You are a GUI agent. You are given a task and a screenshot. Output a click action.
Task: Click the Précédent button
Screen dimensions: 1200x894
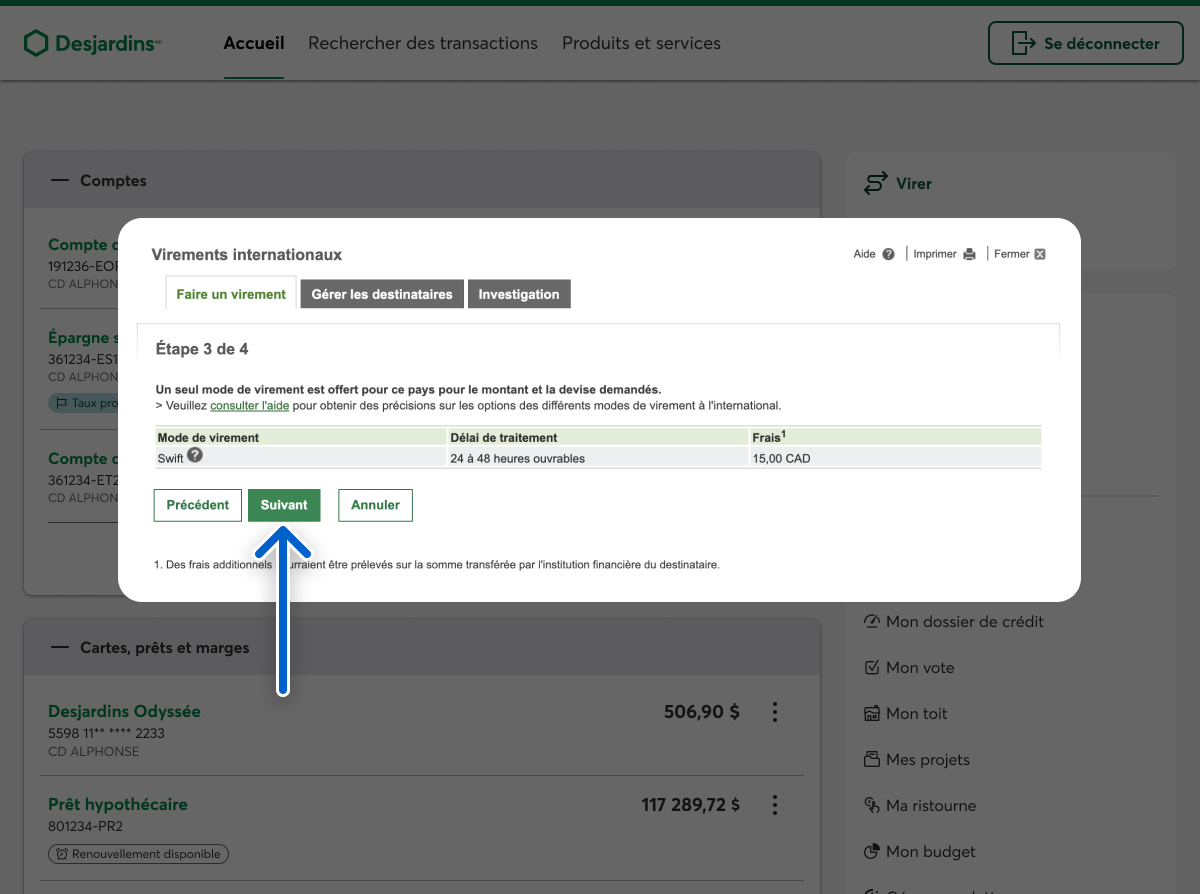(198, 505)
